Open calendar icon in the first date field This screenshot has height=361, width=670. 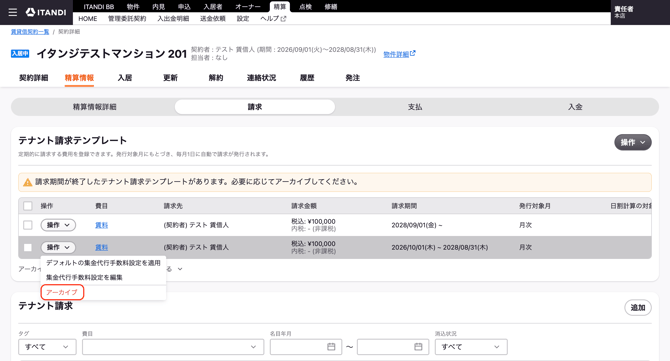(331, 346)
